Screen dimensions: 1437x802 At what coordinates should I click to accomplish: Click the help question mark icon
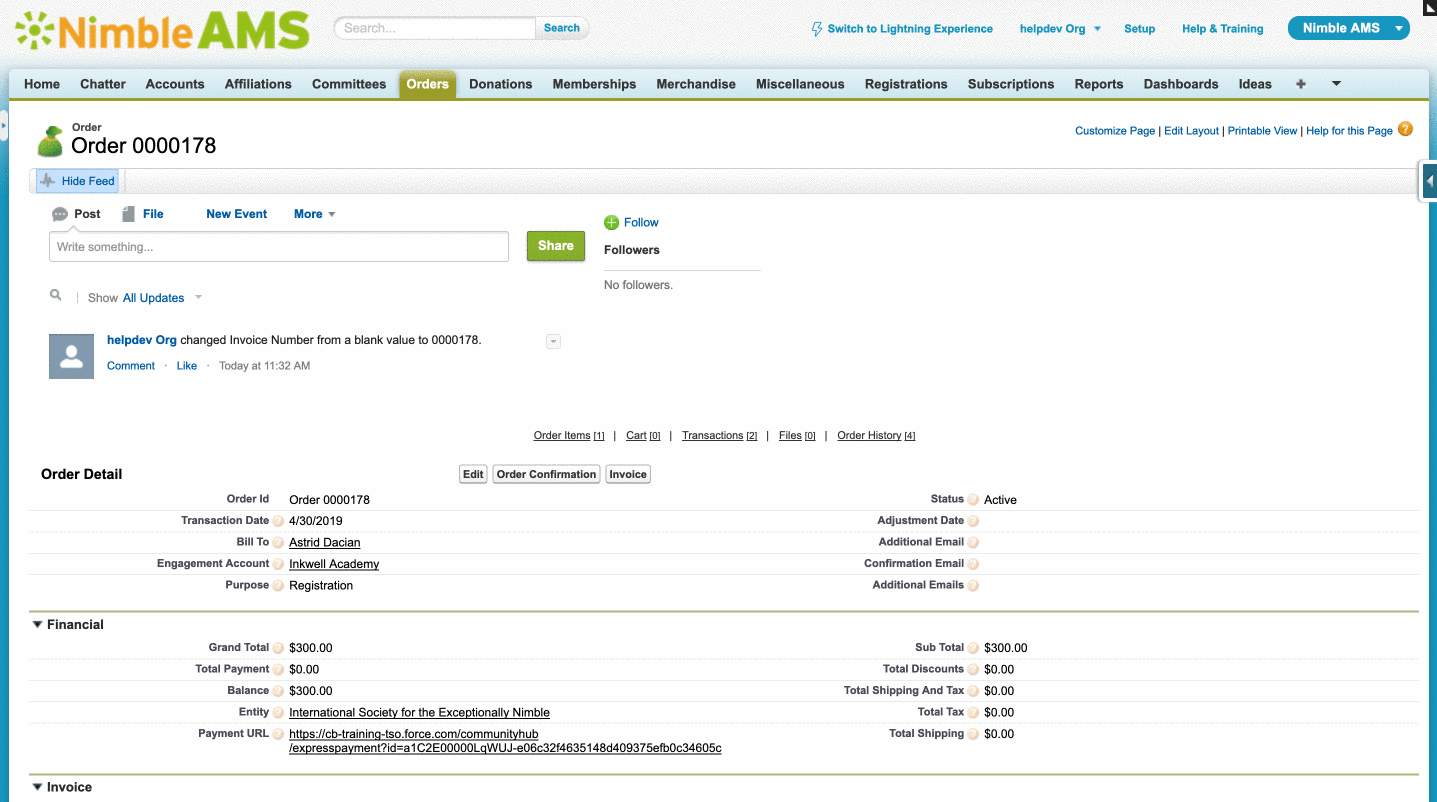click(1405, 130)
